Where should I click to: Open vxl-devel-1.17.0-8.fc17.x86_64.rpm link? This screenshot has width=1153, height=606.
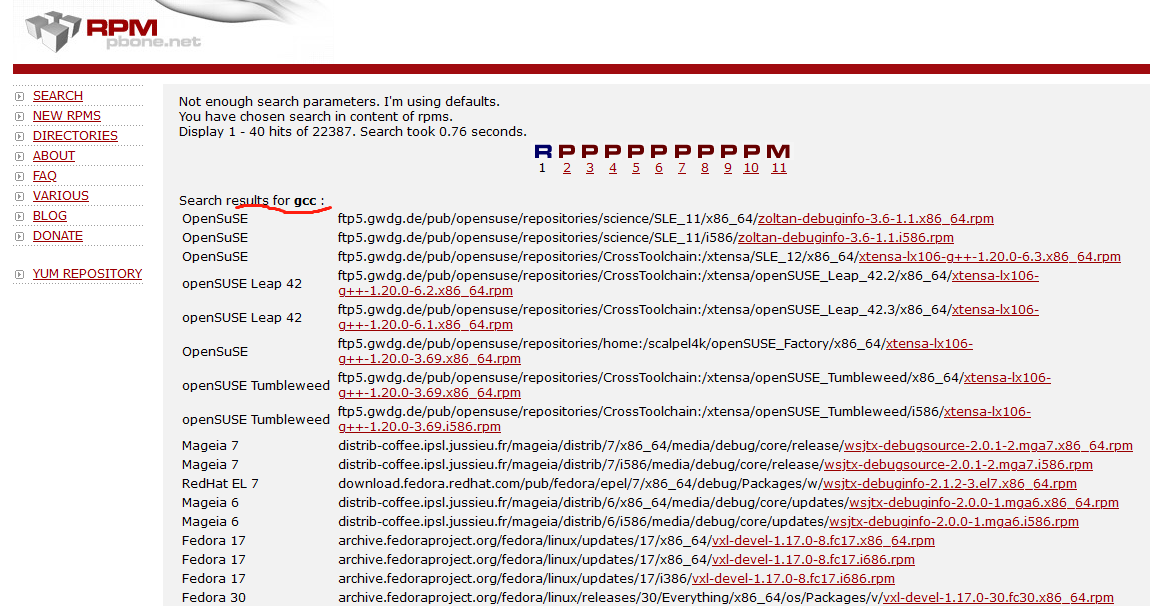coord(823,541)
